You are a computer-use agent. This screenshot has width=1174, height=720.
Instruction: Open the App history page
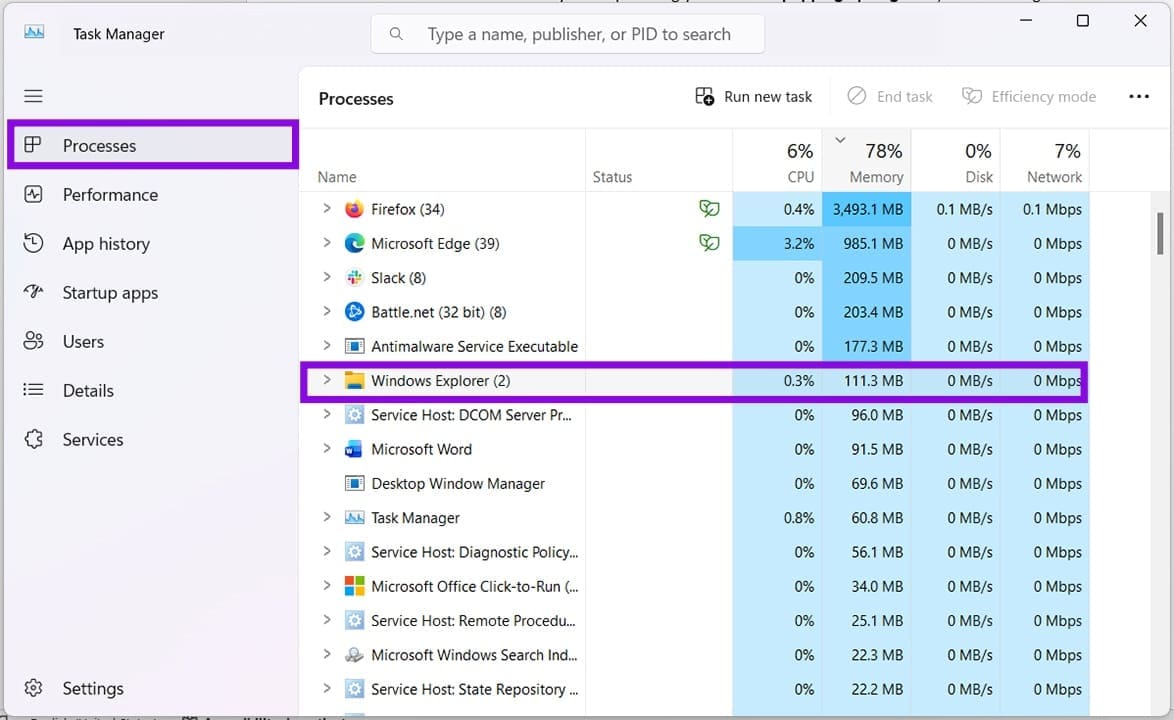point(153,243)
